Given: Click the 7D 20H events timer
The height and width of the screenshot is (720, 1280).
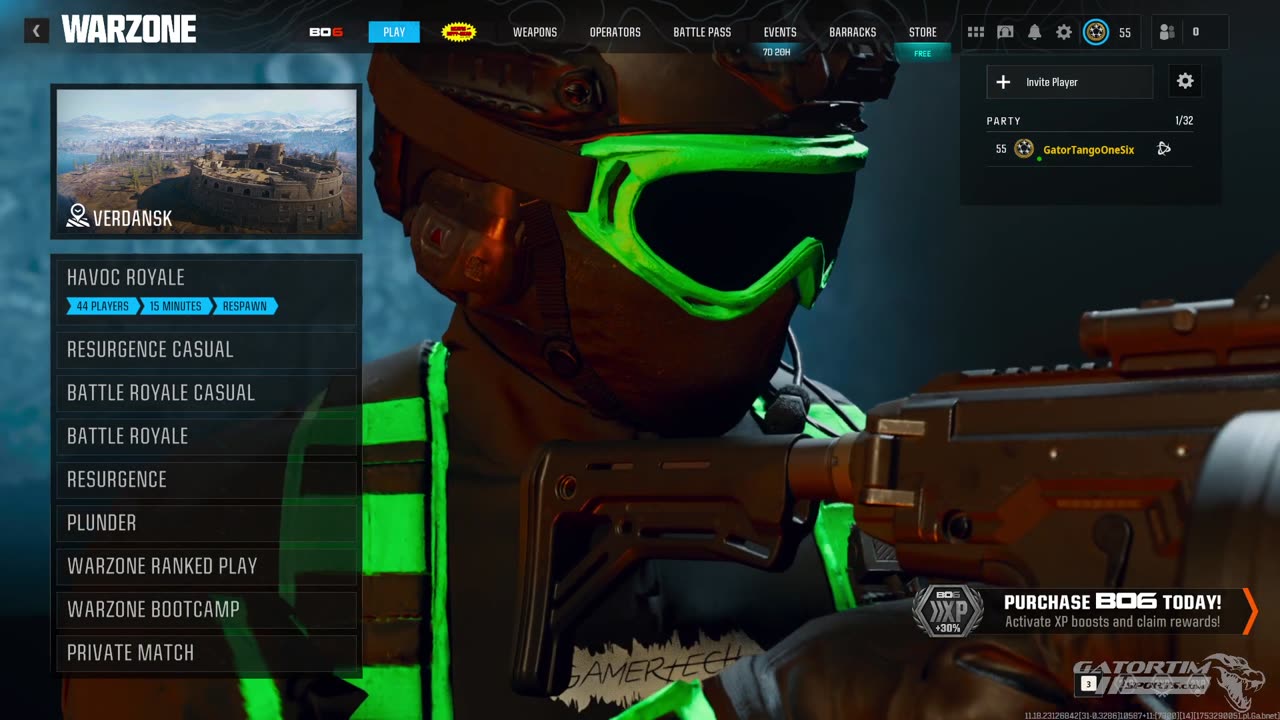Looking at the screenshot, I should point(776,52).
